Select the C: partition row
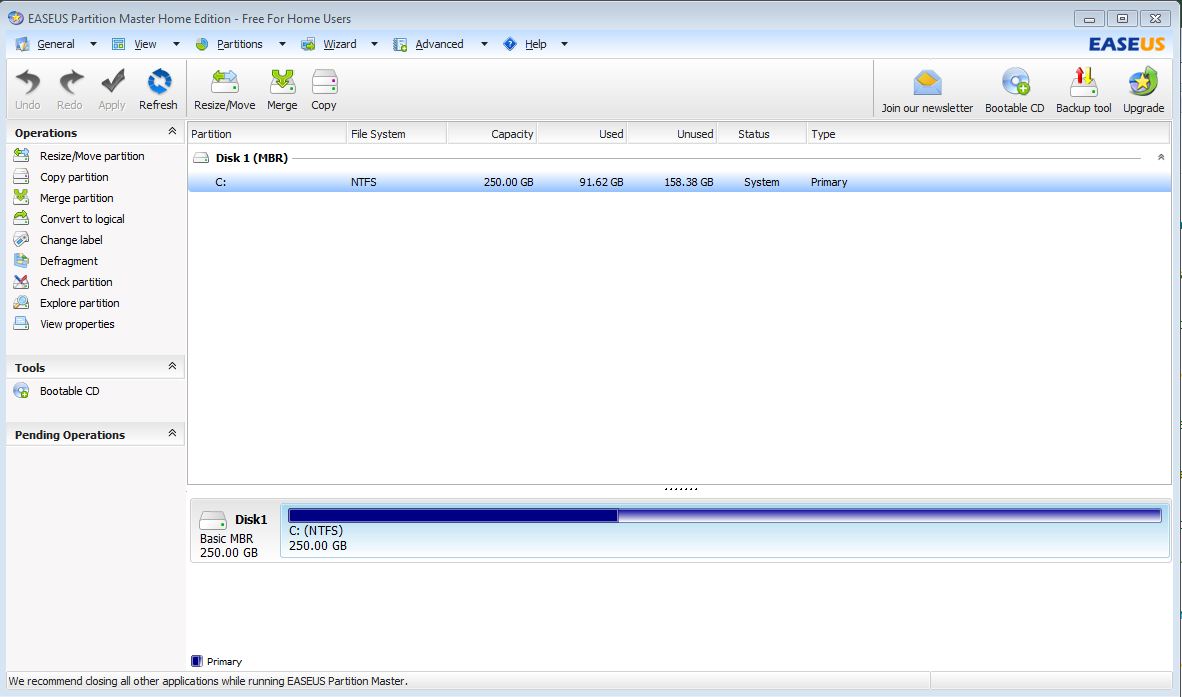 pyautogui.click(x=679, y=182)
